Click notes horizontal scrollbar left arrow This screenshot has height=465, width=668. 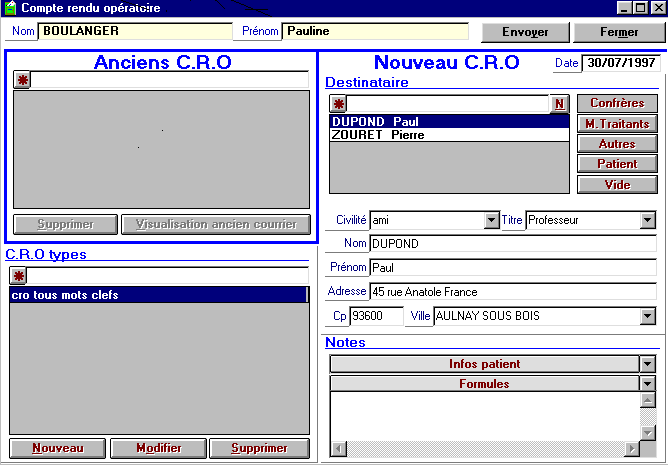tap(339, 449)
